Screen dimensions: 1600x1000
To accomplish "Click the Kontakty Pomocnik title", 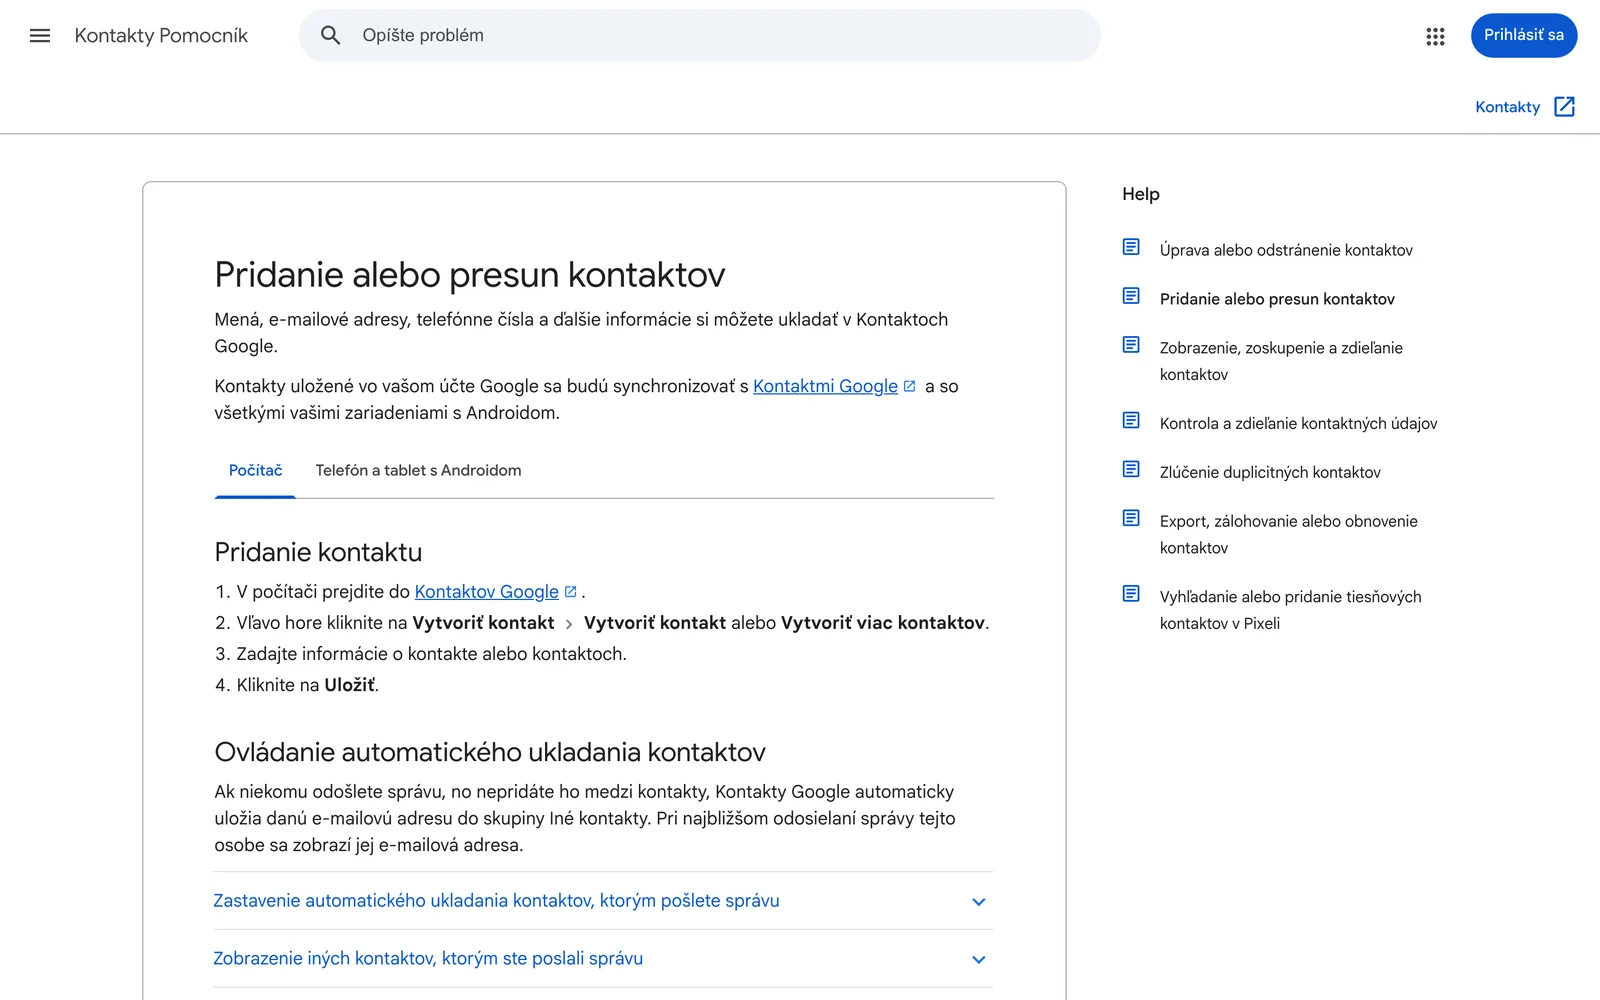I will click(x=161, y=36).
